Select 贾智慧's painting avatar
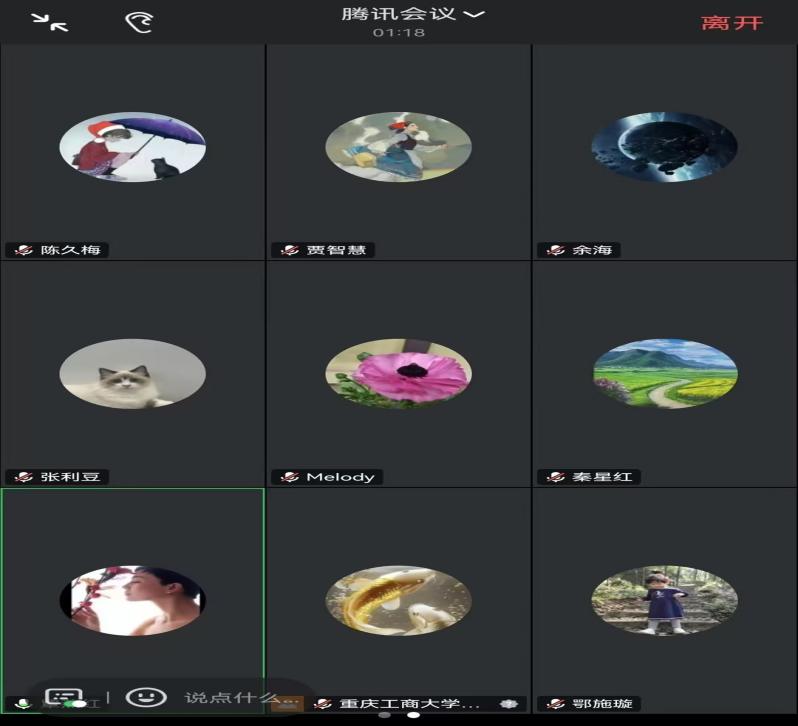798x726 pixels. [398, 147]
